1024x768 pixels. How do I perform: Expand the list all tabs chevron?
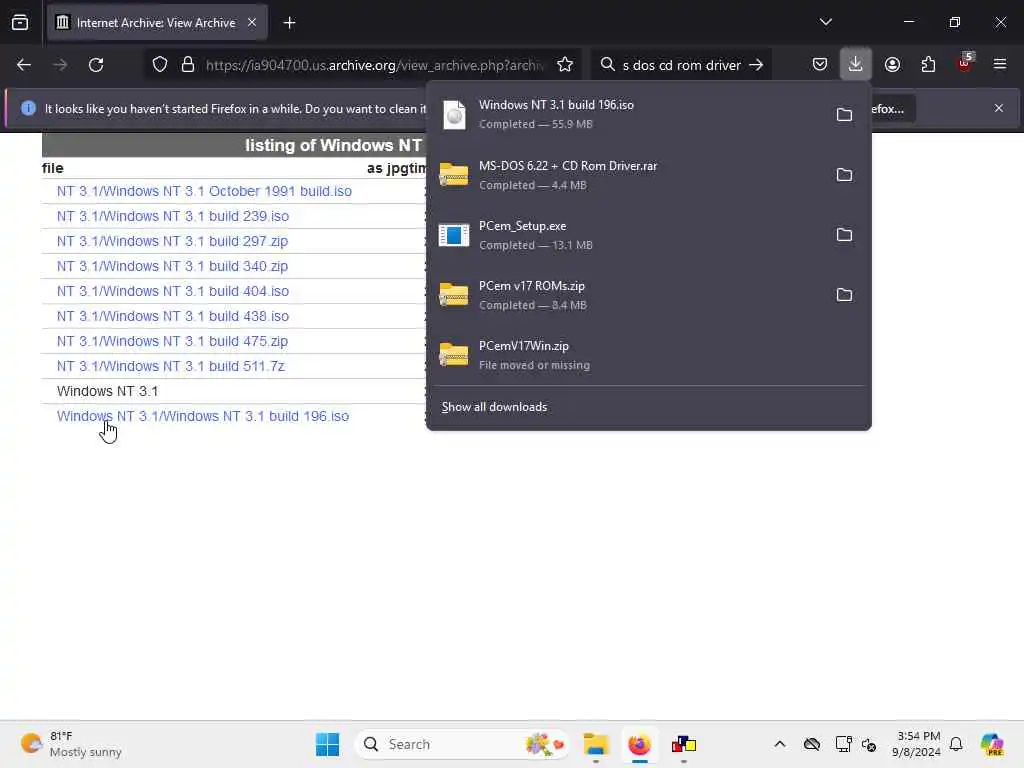(x=825, y=22)
